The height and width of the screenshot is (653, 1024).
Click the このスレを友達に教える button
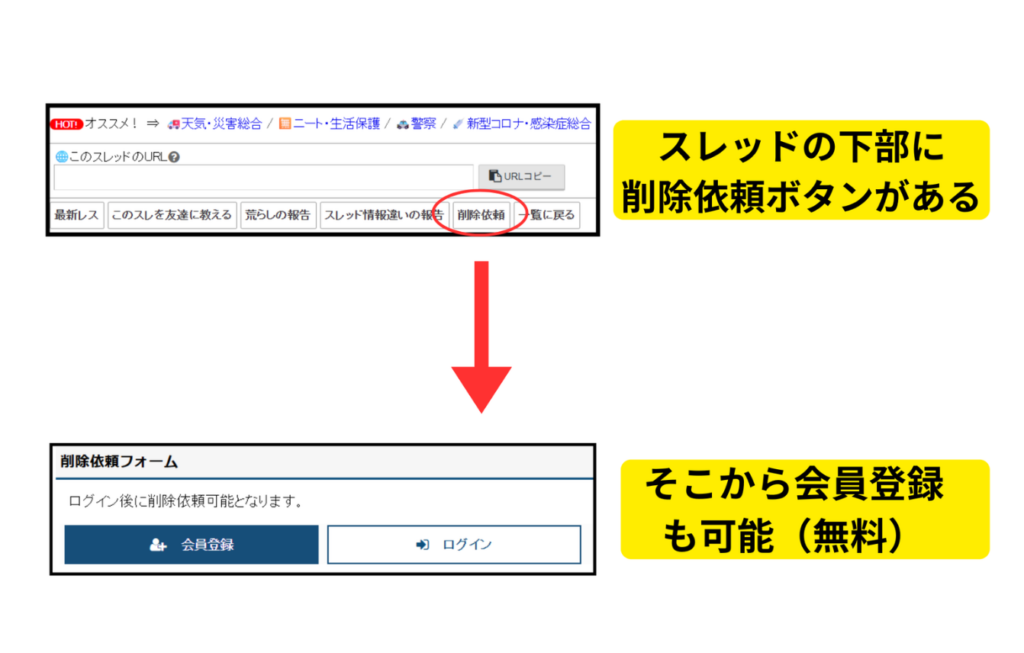tap(172, 215)
